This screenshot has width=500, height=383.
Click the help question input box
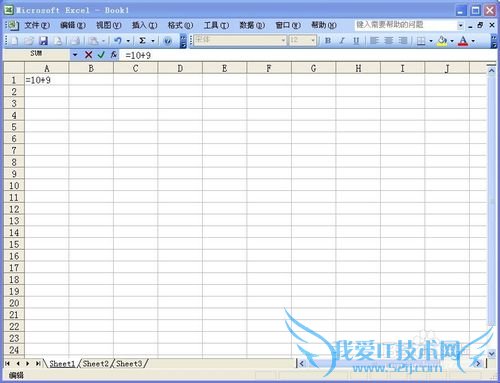click(x=406, y=25)
